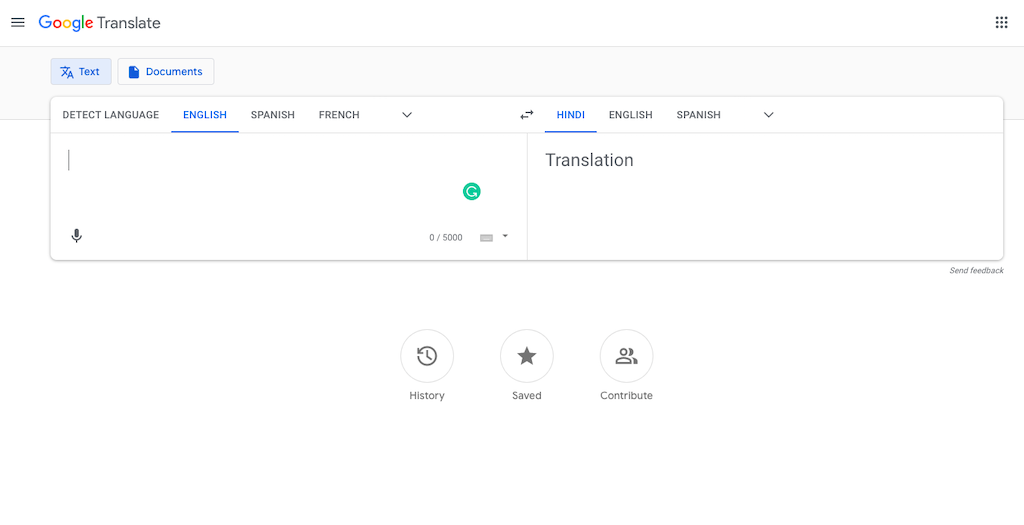Swap source and target languages
The image size is (1024, 525).
526,115
